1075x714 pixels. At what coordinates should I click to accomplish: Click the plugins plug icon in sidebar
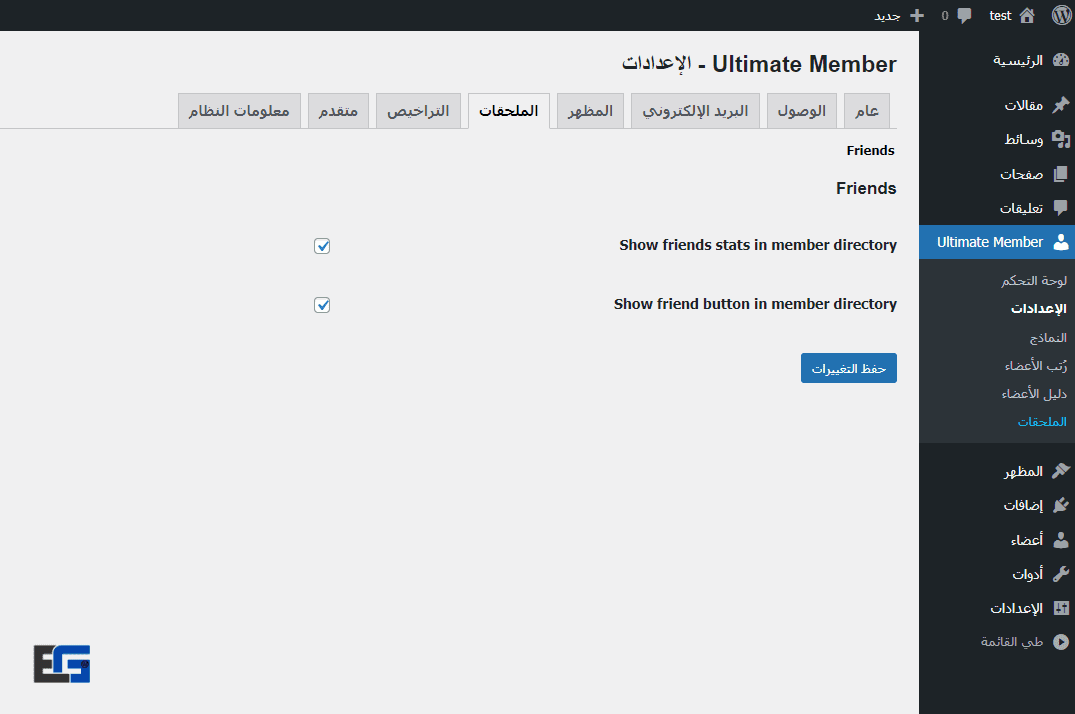(x=1060, y=506)
